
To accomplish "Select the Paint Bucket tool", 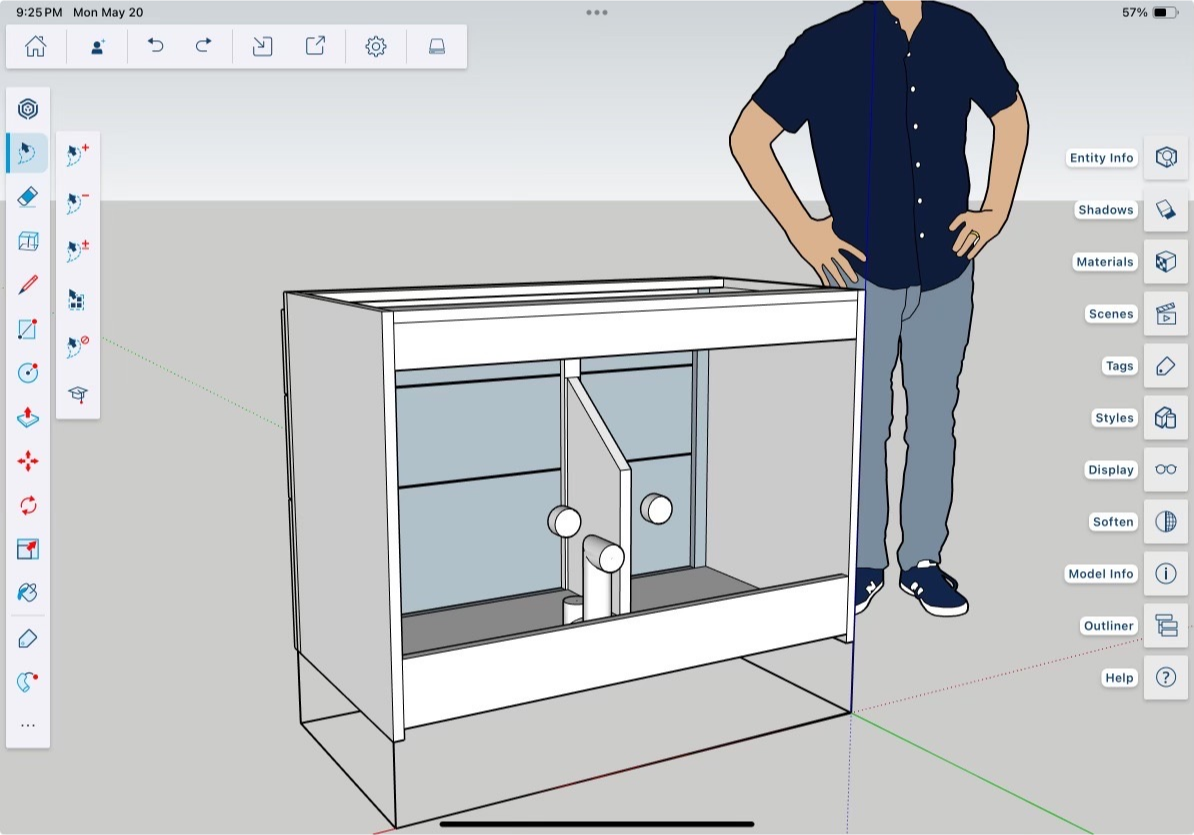I will pos(28,593).
